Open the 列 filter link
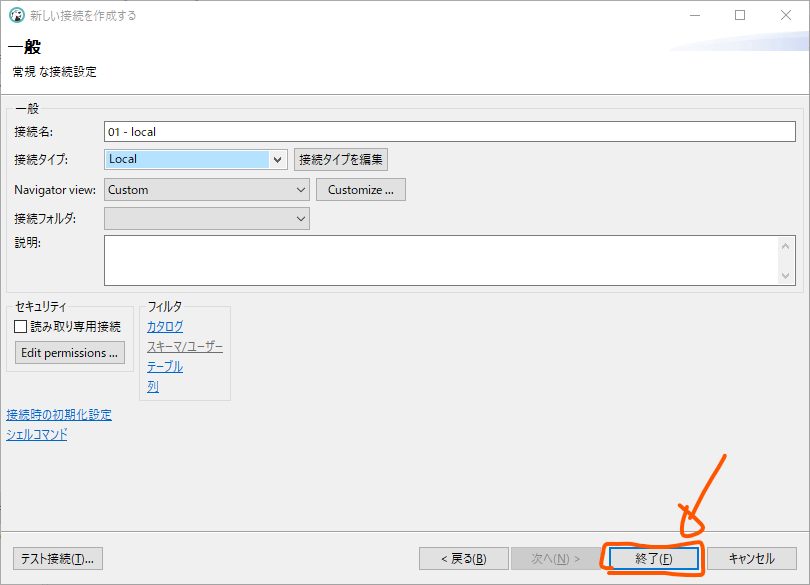This screenshot has width=810, height=585. [153, 387]
